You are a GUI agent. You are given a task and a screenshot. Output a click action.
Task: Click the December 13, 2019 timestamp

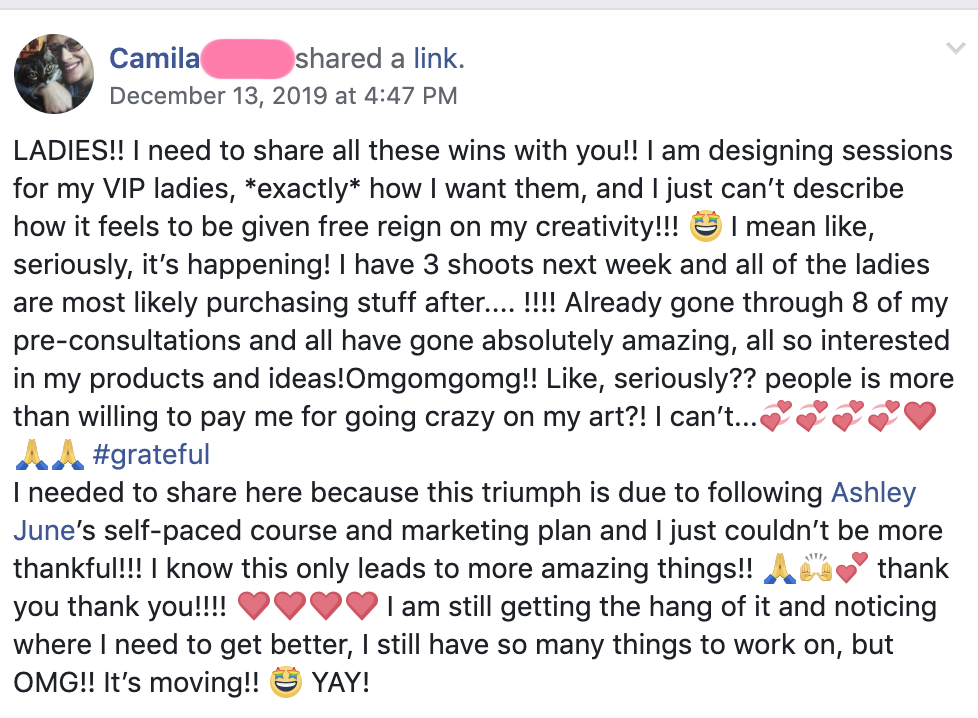pyautogui.click(x=283, y=96)
